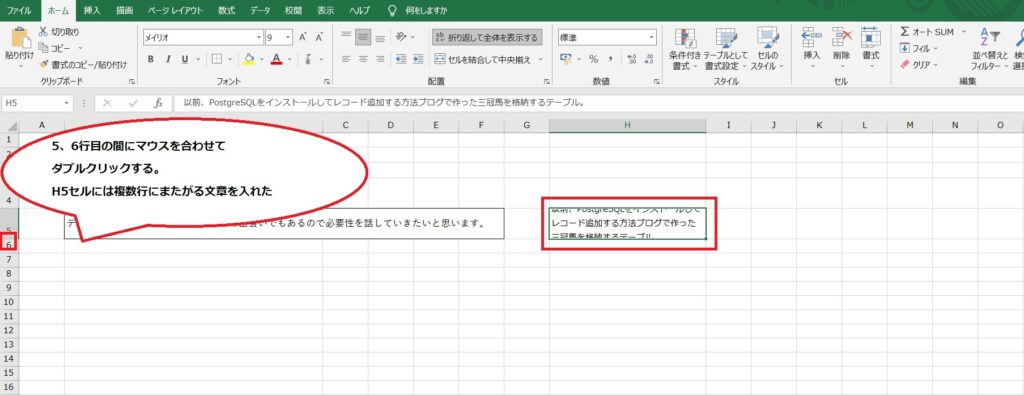This screenshot has height=395, width=1024.
Task: Center text horizontally
Action: click(363, 59)
